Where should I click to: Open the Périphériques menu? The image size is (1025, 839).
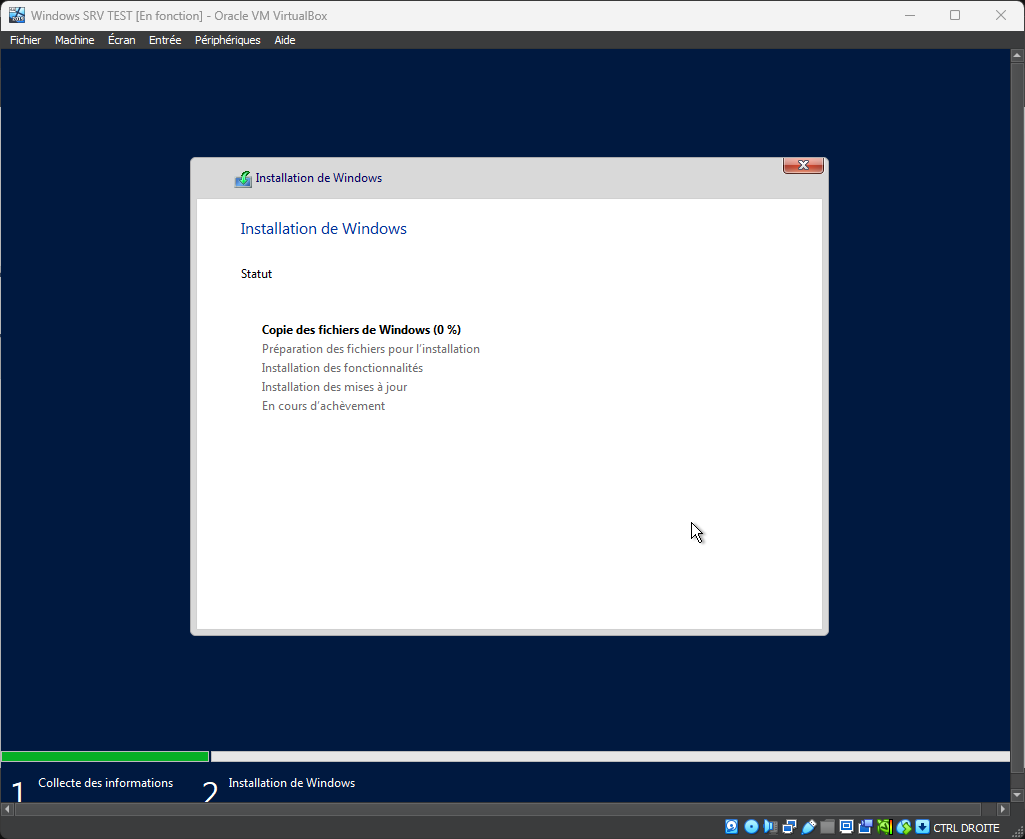(x=227, y=40)
